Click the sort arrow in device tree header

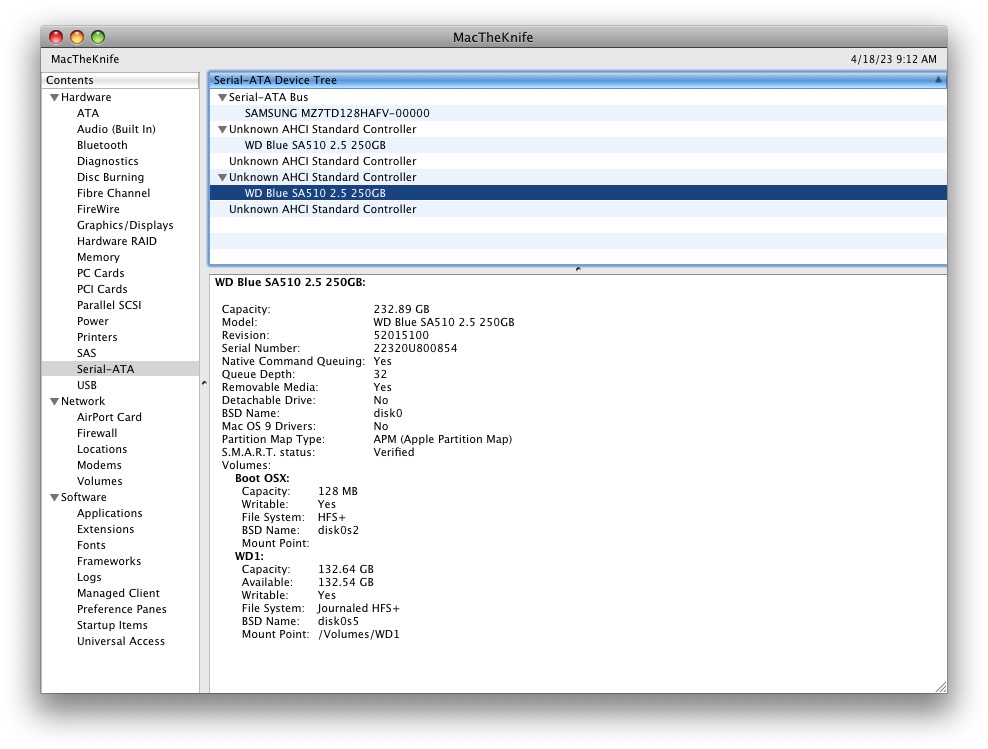coord(937,80)
